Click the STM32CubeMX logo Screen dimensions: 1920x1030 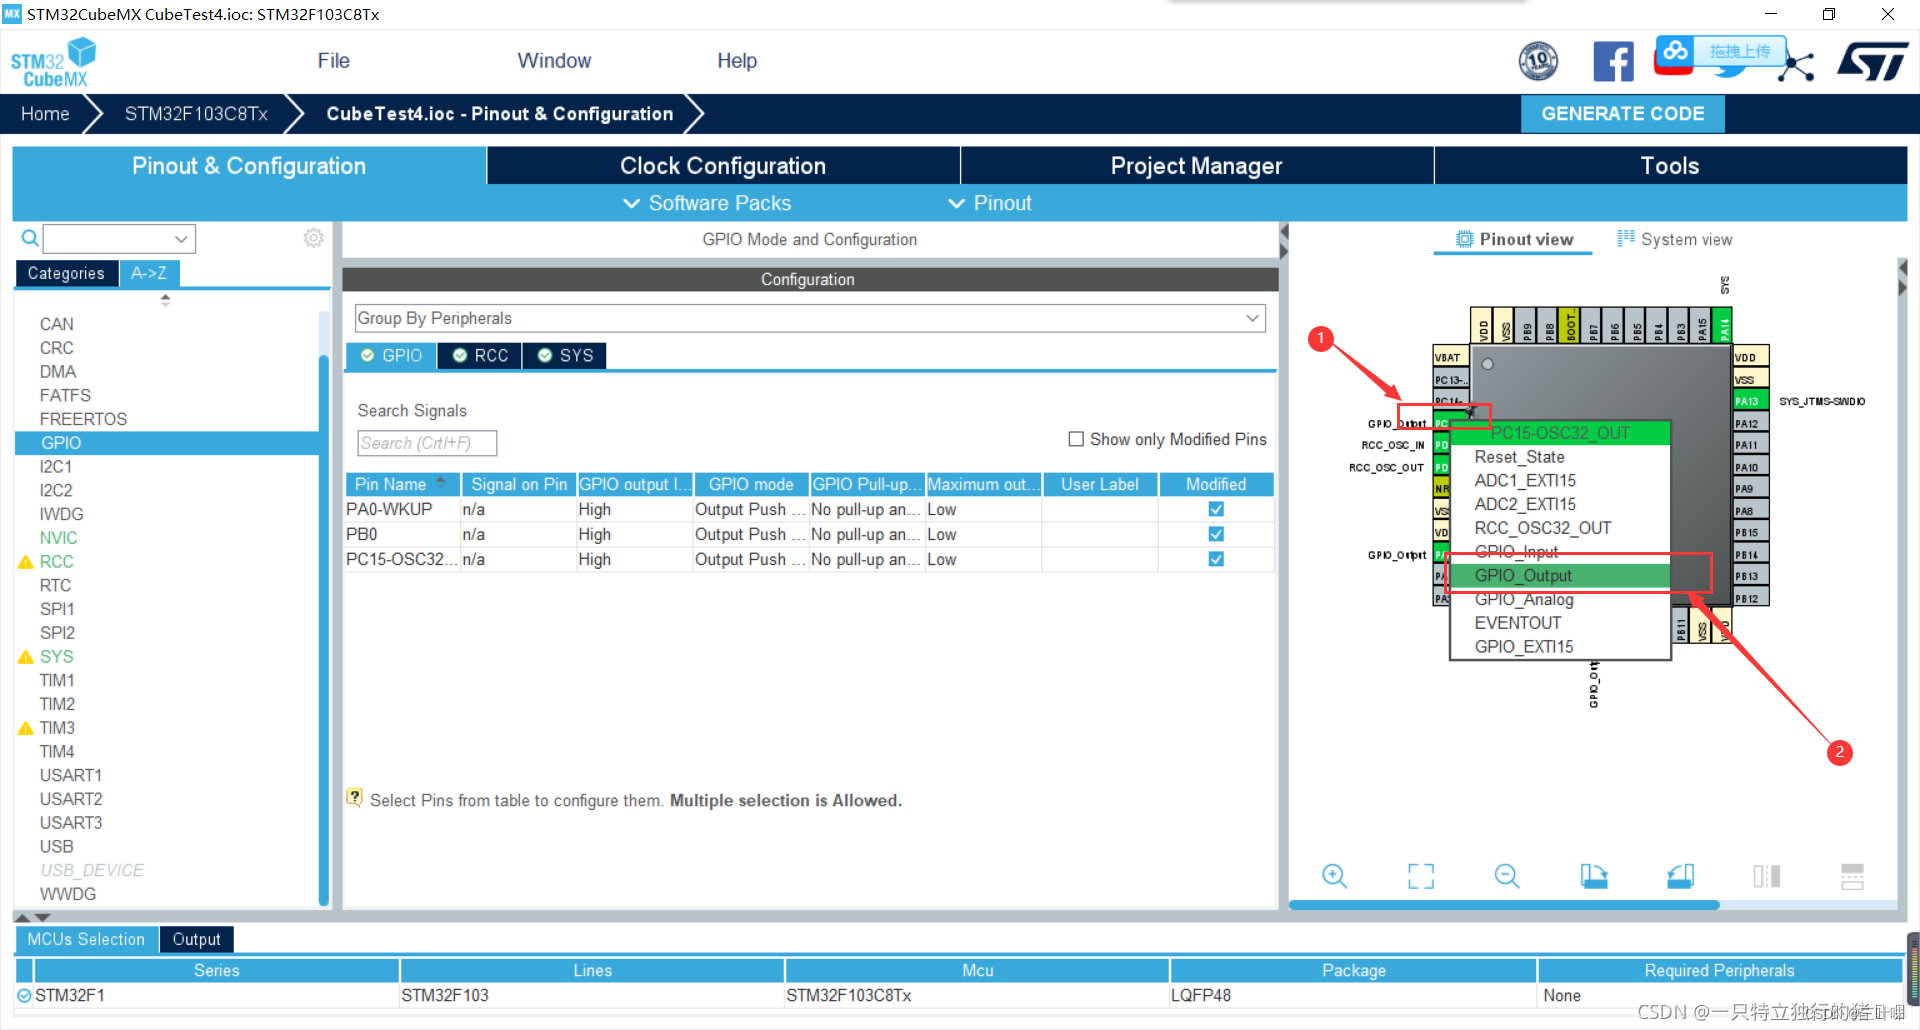53,62
